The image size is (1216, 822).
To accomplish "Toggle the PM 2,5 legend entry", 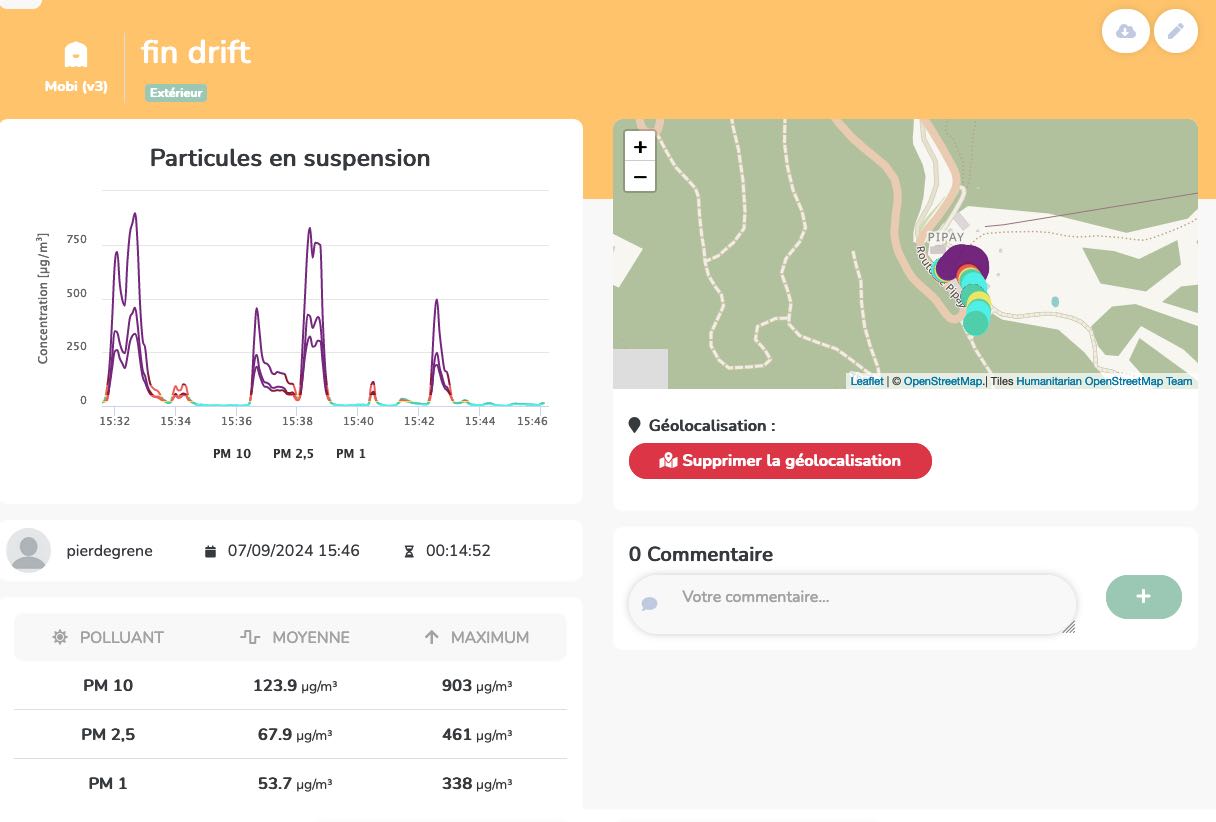I will point(293,454).
